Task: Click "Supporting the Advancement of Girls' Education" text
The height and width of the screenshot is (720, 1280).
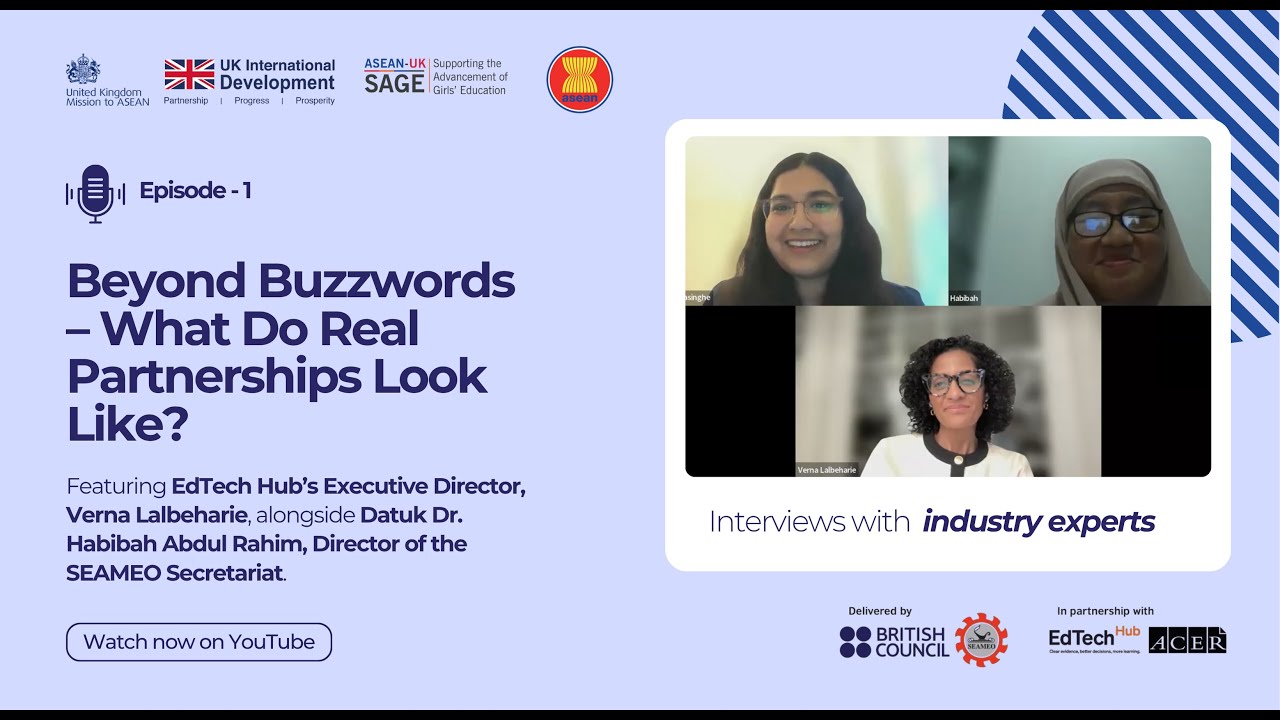Action: click(470, 77)
